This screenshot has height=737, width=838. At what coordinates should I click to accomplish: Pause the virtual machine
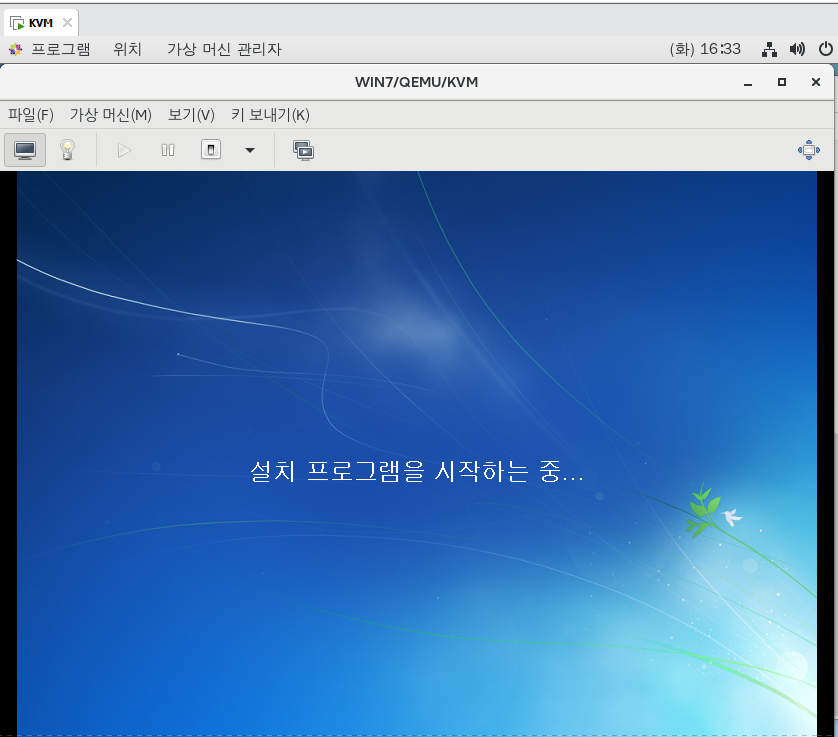[x=168, y=150]
